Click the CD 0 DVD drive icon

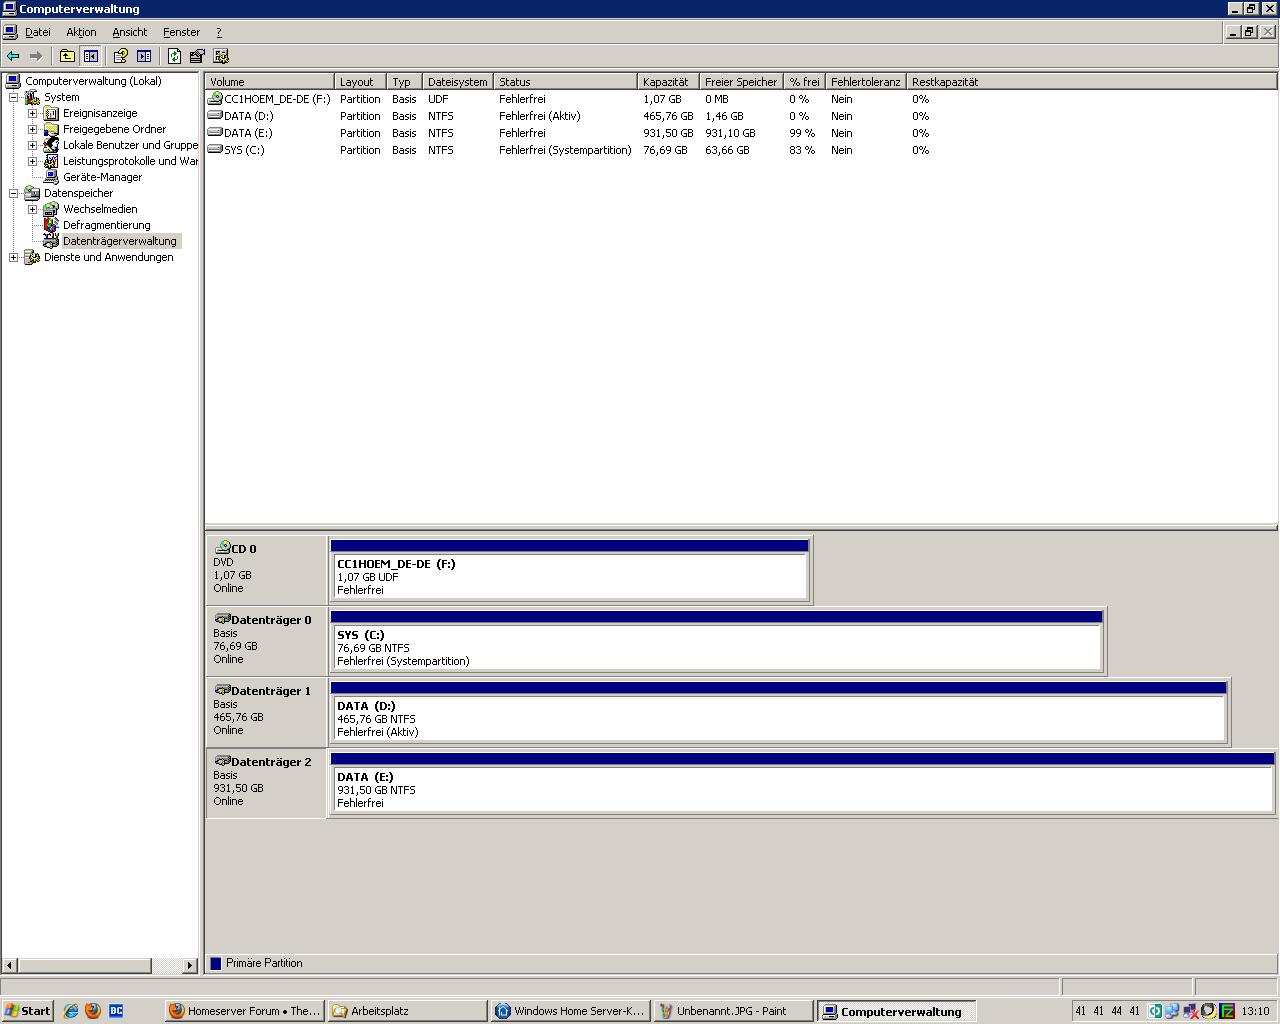tap(222, 548)
